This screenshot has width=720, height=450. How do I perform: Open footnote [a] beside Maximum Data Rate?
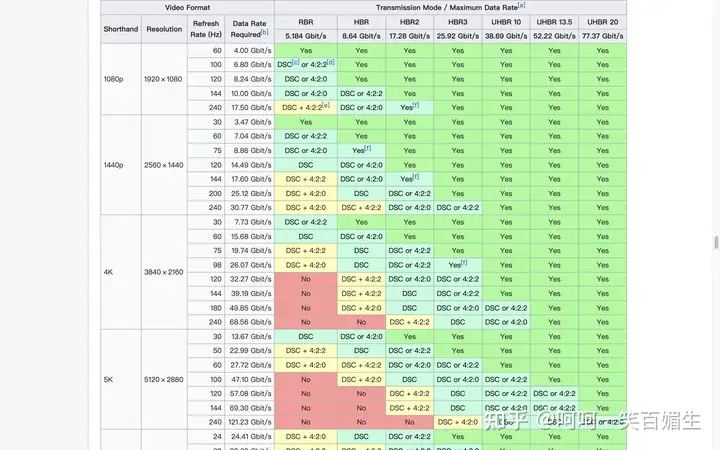pos(522,5)
